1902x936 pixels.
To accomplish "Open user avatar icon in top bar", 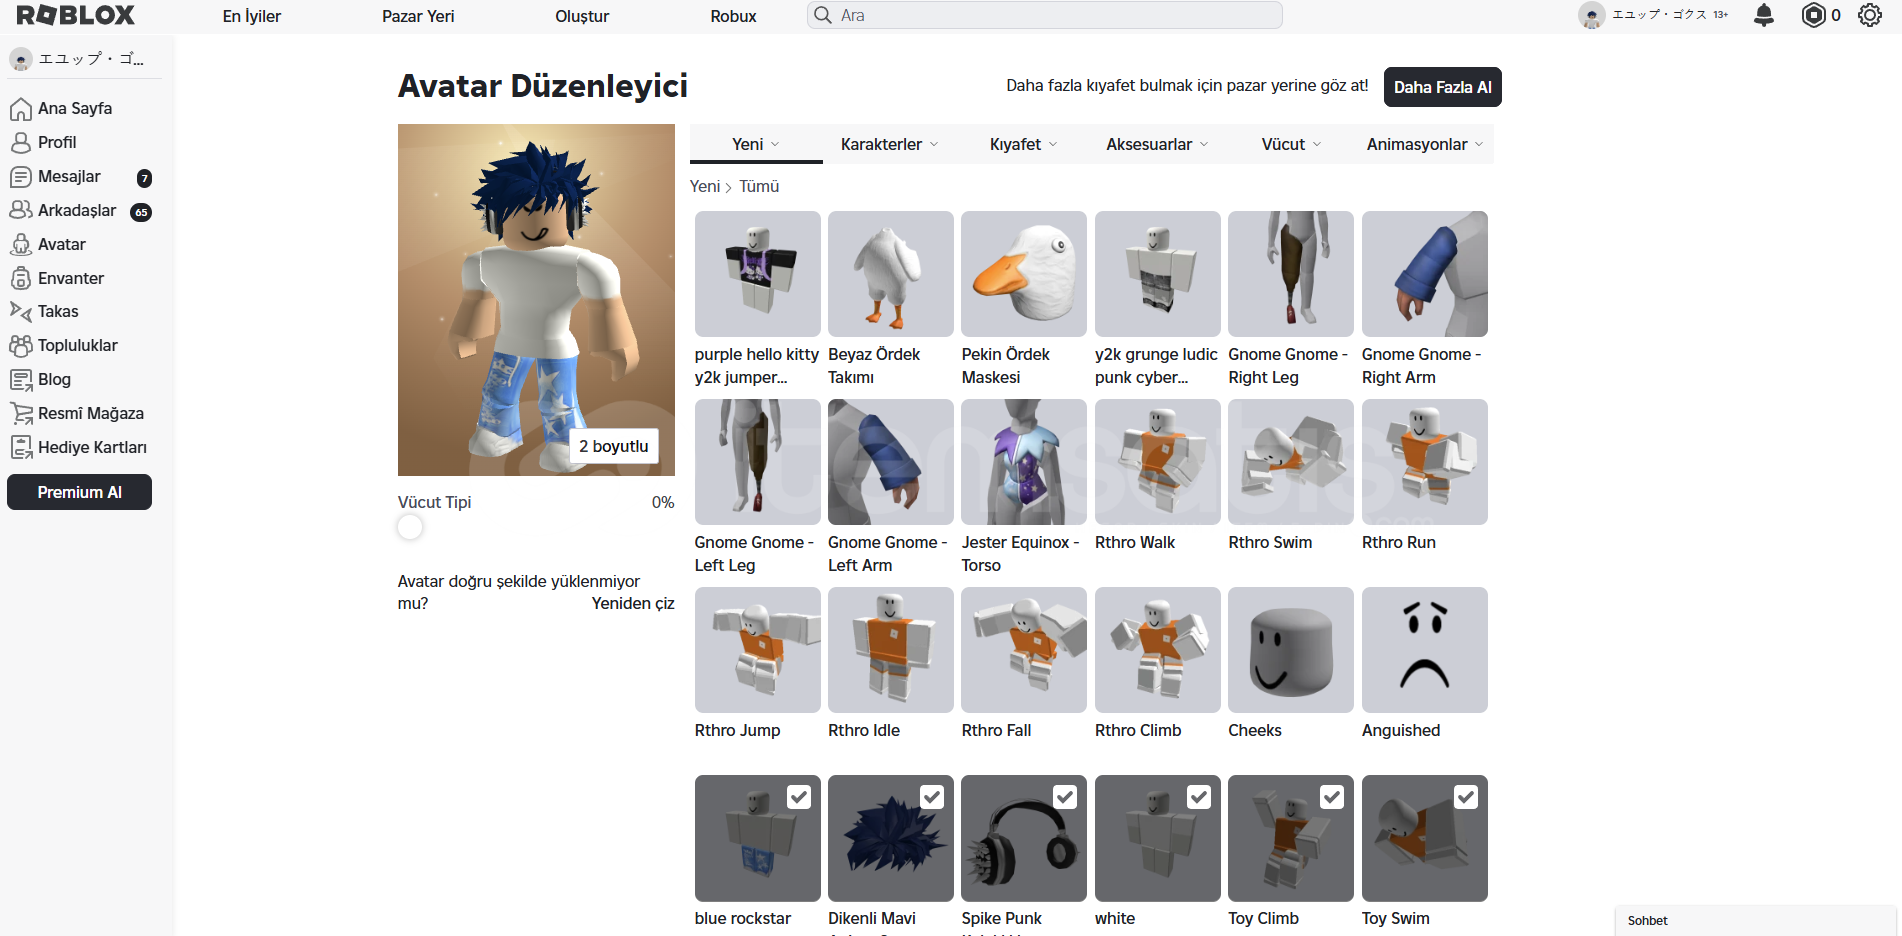I will click(1591, 15).
